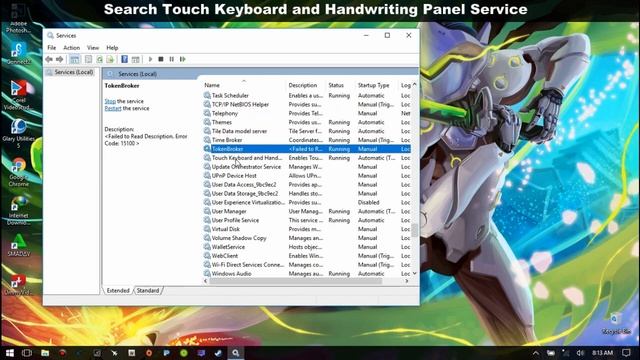Viewport: 640px width, 360px height.
Task: Switch to the Extended tab
Action: [x=118, y=291]
